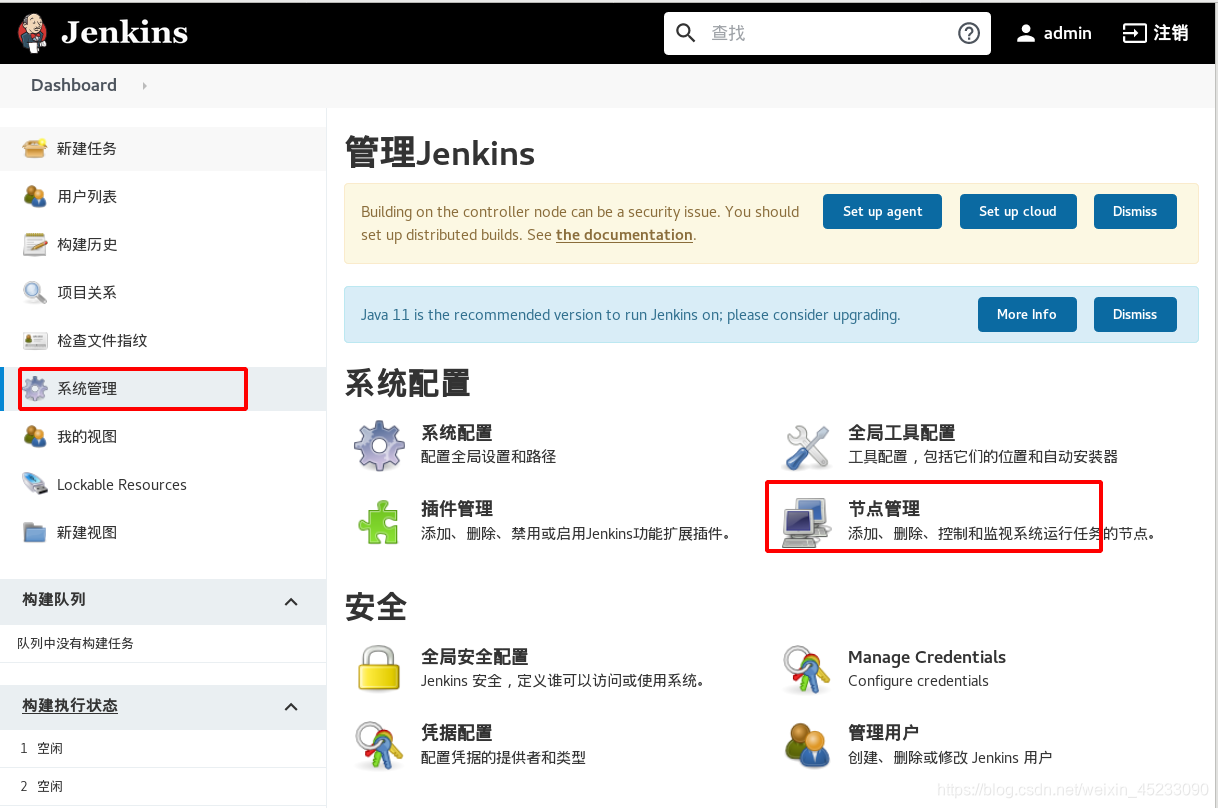
Task: Dismiss the controller node security warning
Action: click(1135, 211)
